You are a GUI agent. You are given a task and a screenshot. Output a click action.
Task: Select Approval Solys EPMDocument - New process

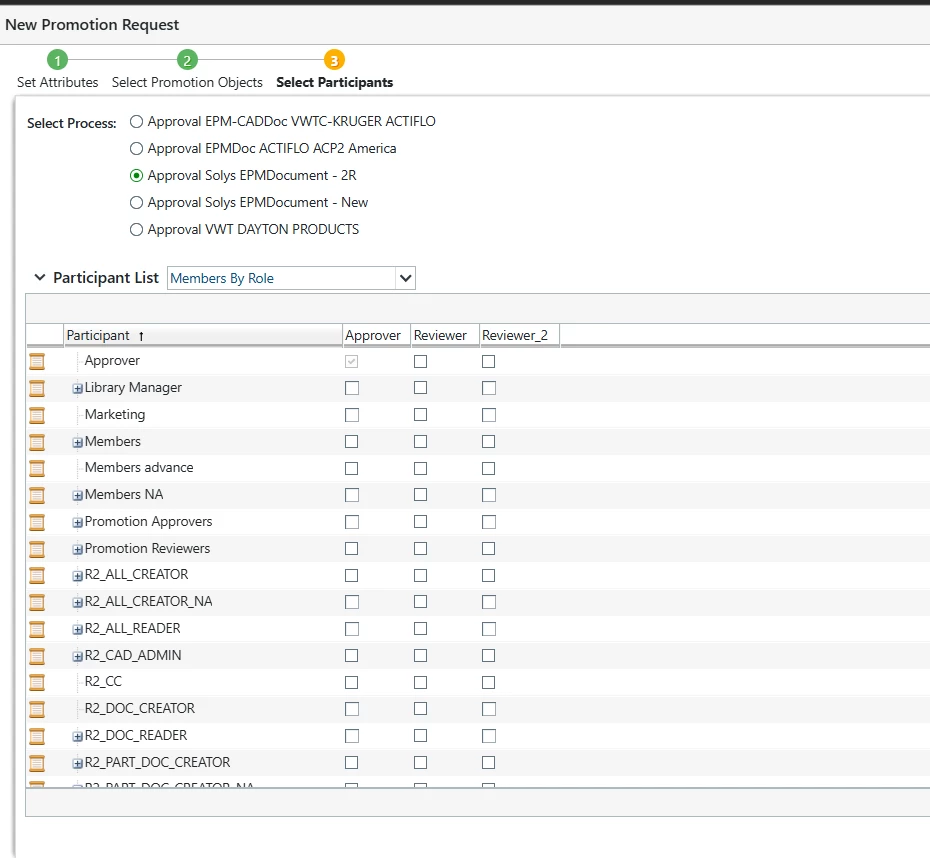point(136,203)
